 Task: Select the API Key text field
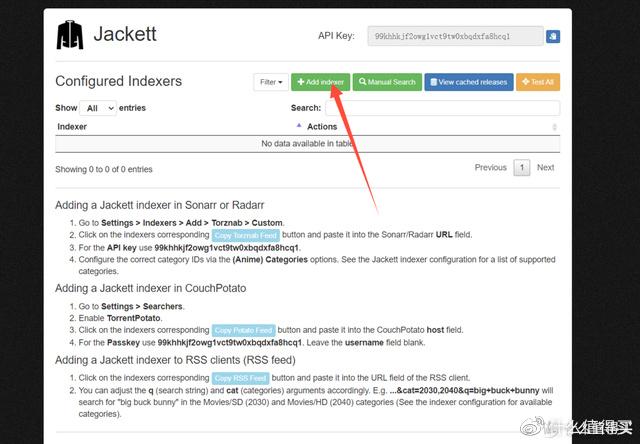pyautogui.click(x=455, y=37)
